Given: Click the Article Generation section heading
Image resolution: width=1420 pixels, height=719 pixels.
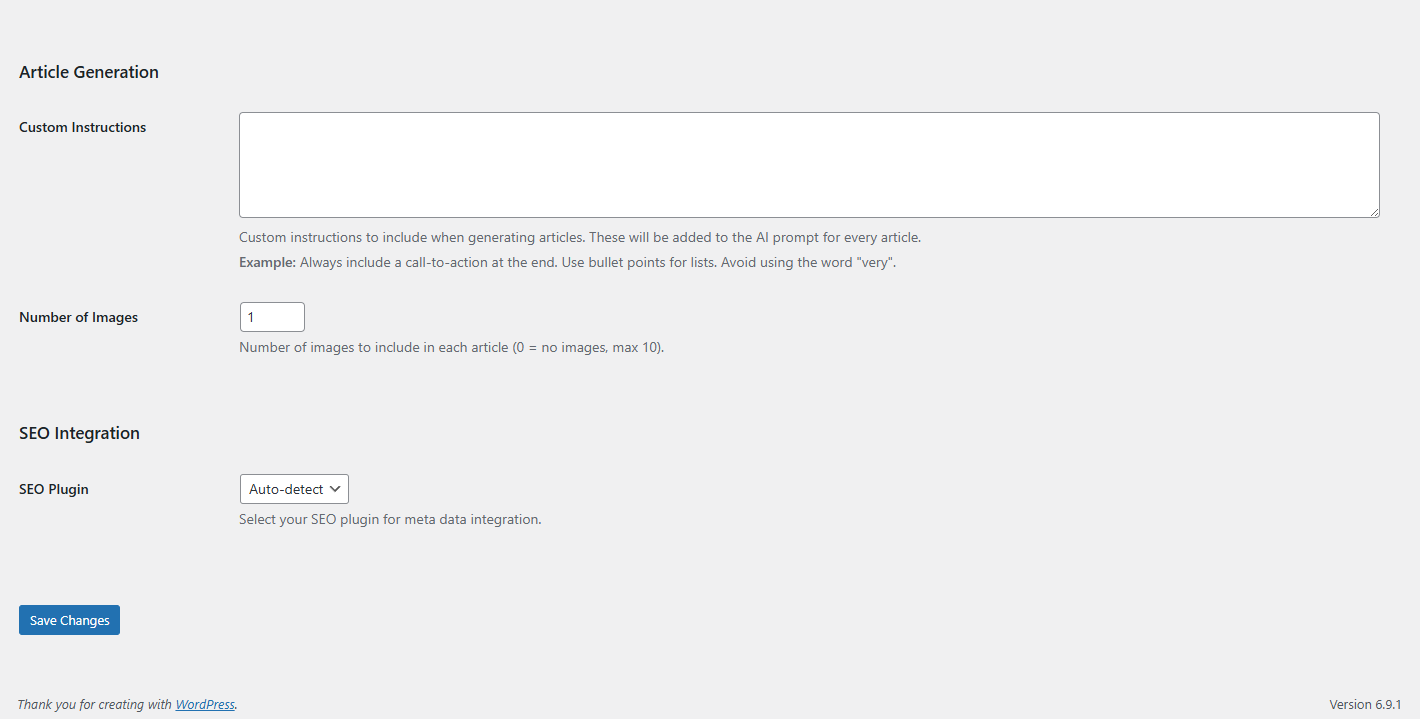Looking at the screenshot, I should [88, 71].
